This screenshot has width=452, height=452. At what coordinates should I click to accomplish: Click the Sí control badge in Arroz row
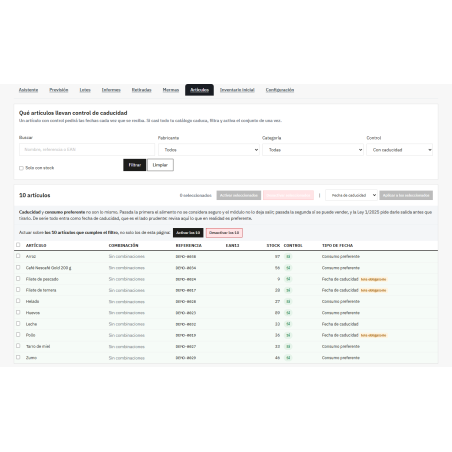(x=288, y=257)
